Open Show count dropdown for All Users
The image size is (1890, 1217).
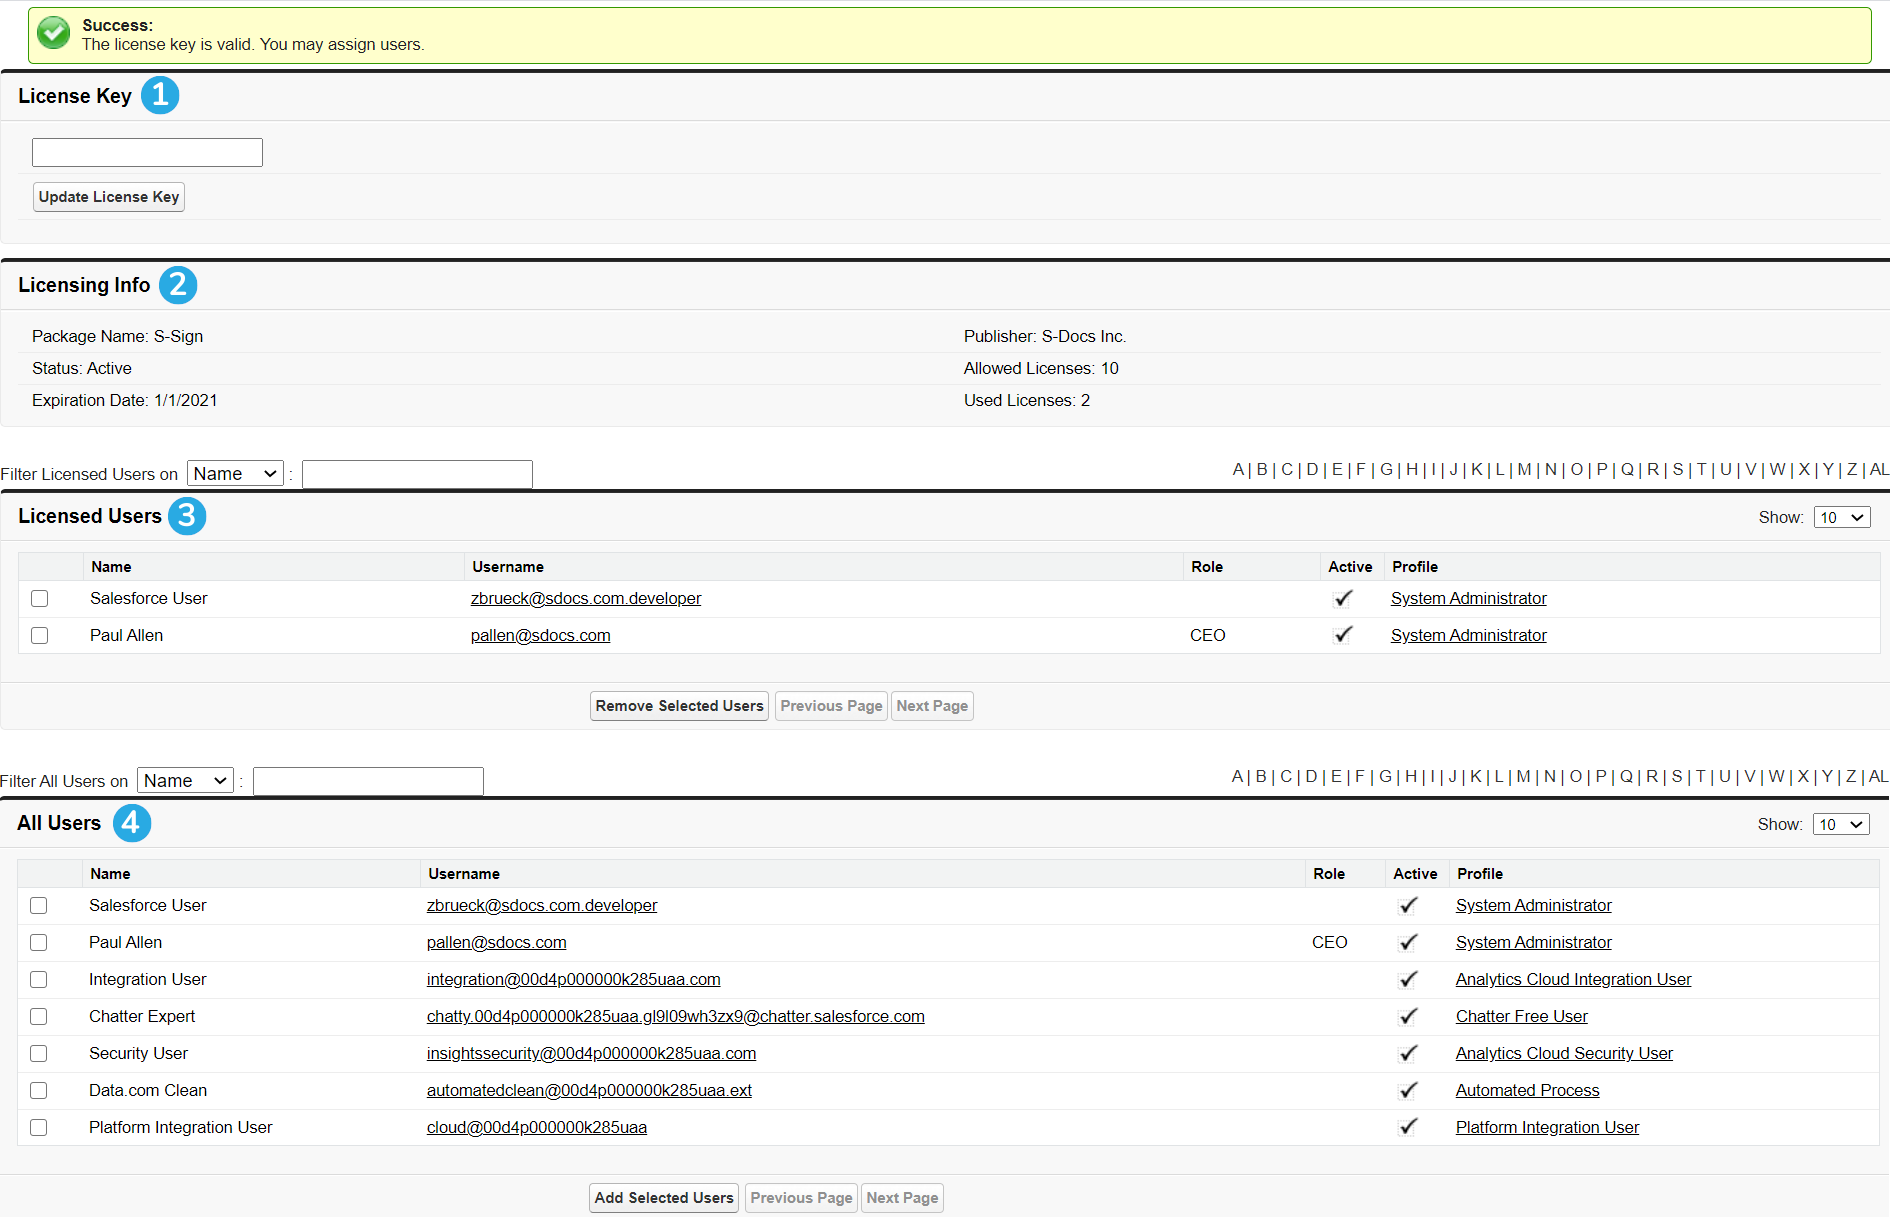1841,824
